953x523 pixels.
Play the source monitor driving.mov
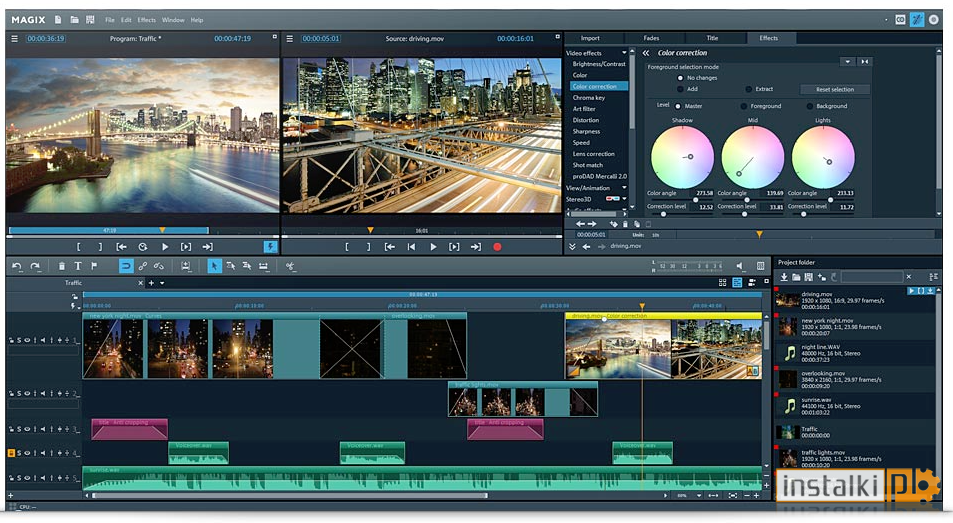[433, 247]
